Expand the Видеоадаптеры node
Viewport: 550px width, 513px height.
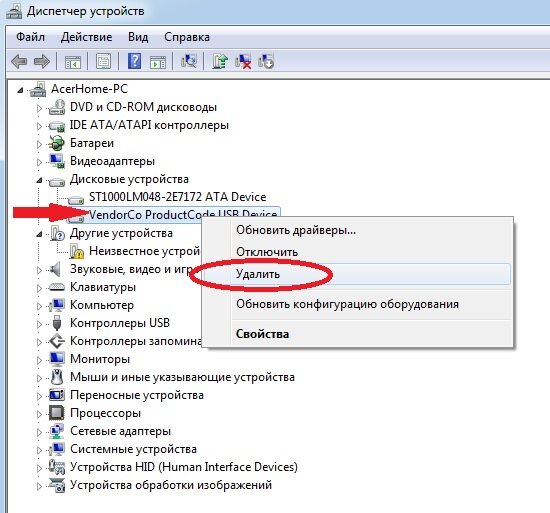tap(40, 162)
